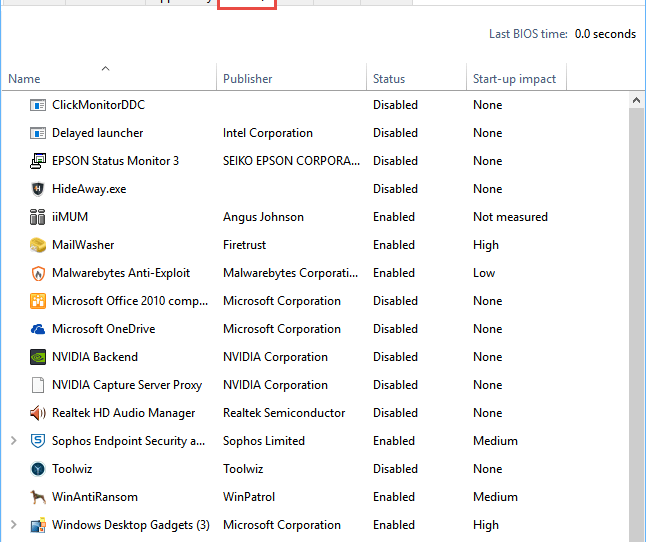
Task: Click the Malwarebytes Corporati... publisher cell
Action: (x=290, y=273)
